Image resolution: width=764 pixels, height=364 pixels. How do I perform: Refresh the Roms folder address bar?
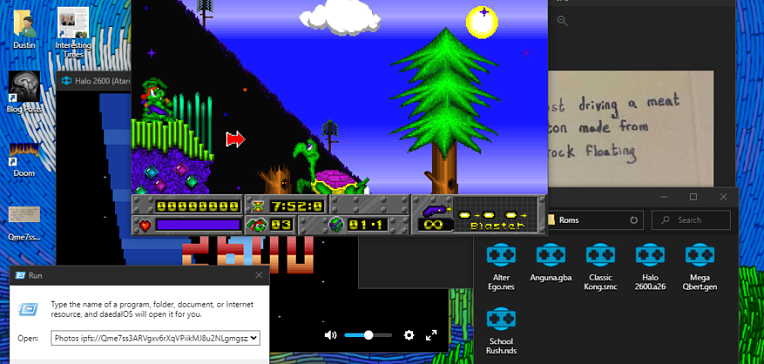[633, 220]
